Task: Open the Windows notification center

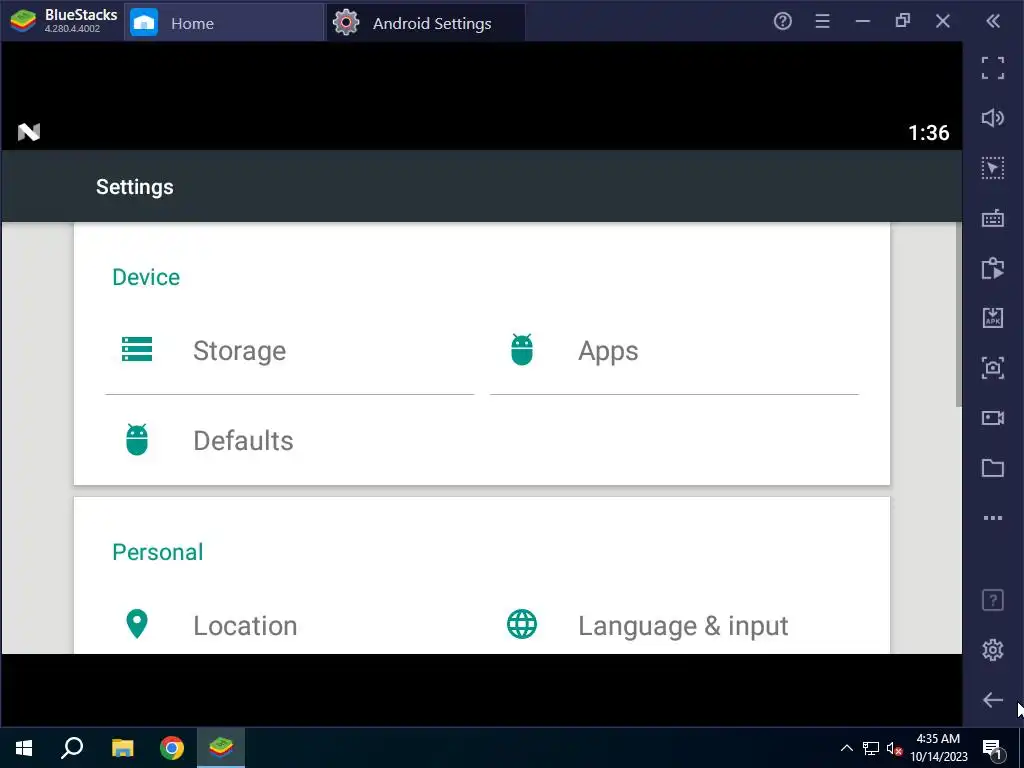Action: point(992,749)
